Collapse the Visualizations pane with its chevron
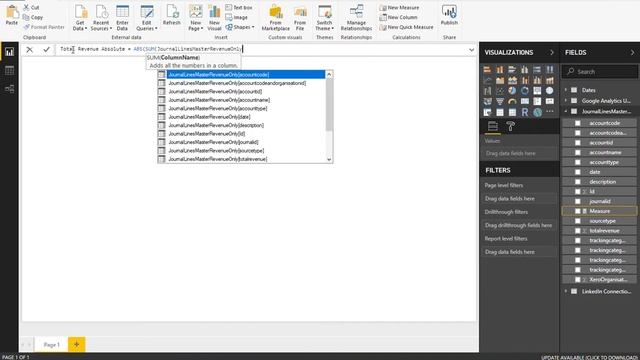This screenshot has width=640, height=360. pos(552,52)
